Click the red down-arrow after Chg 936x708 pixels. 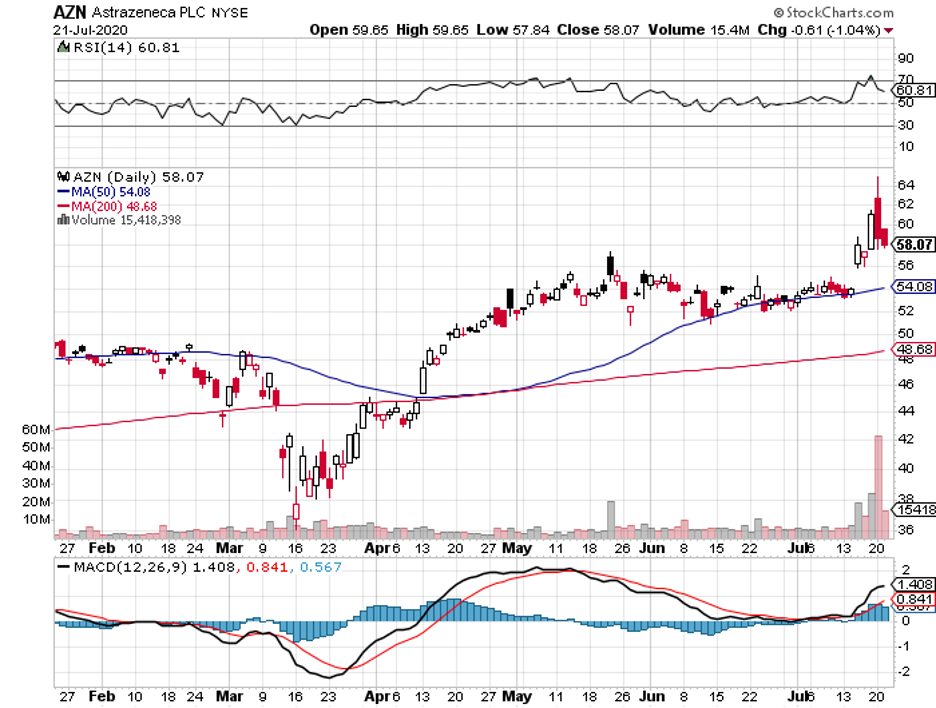pyautogui.click(x=889, y=30)
